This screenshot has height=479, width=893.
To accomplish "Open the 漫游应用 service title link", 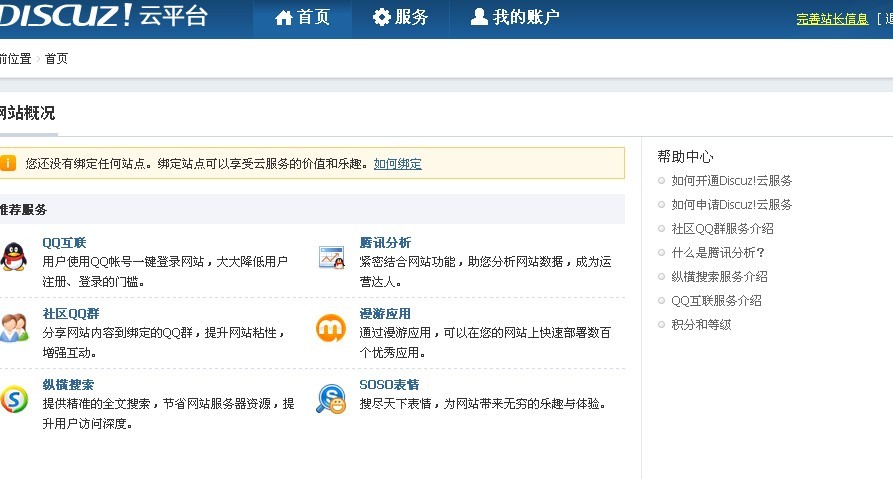I will (x=385, y=314).
